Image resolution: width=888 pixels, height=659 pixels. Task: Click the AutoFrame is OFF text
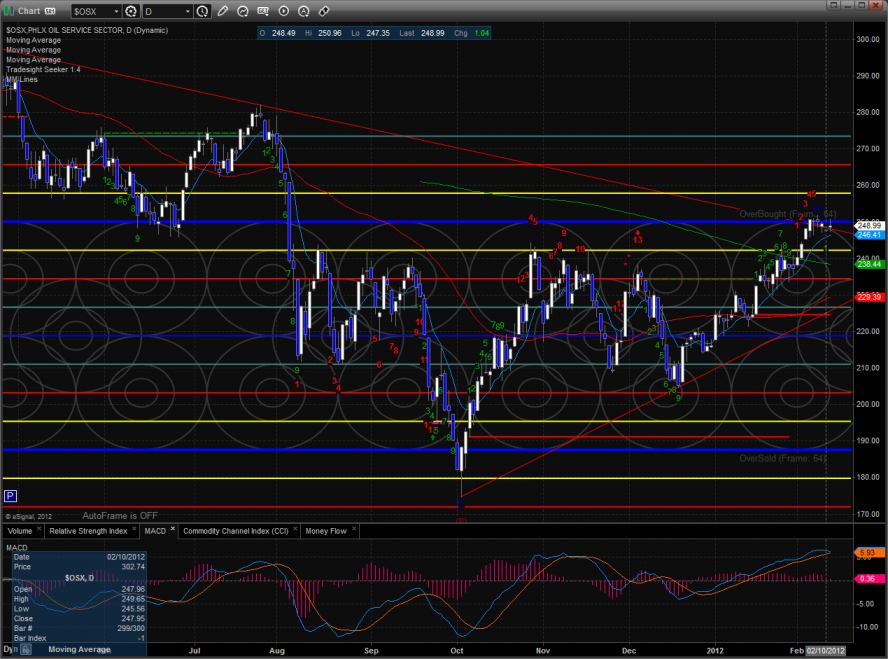[x=120, y=516]
